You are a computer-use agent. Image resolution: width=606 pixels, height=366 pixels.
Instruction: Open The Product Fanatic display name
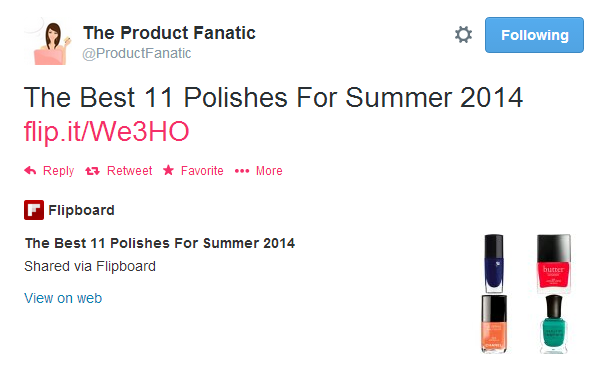pos(169,33)
